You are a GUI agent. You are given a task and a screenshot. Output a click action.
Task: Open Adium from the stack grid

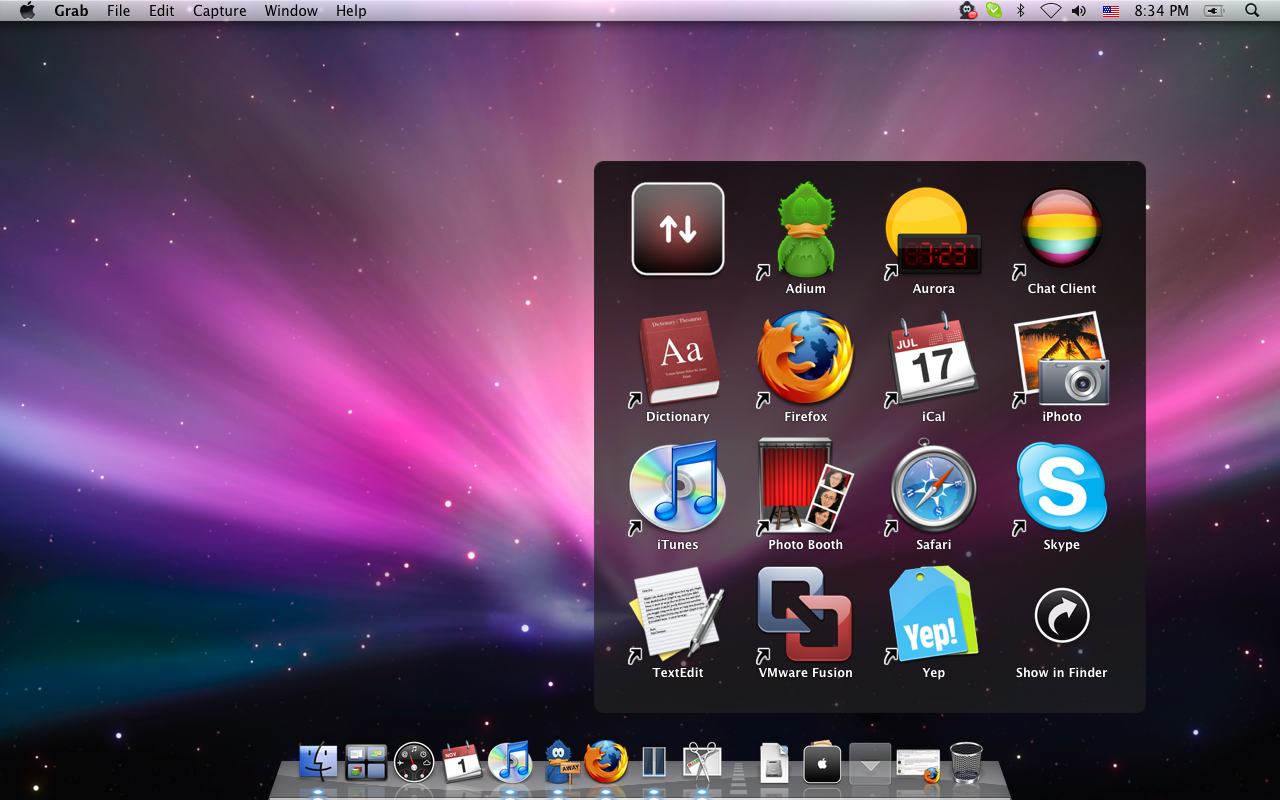[805, 230]
